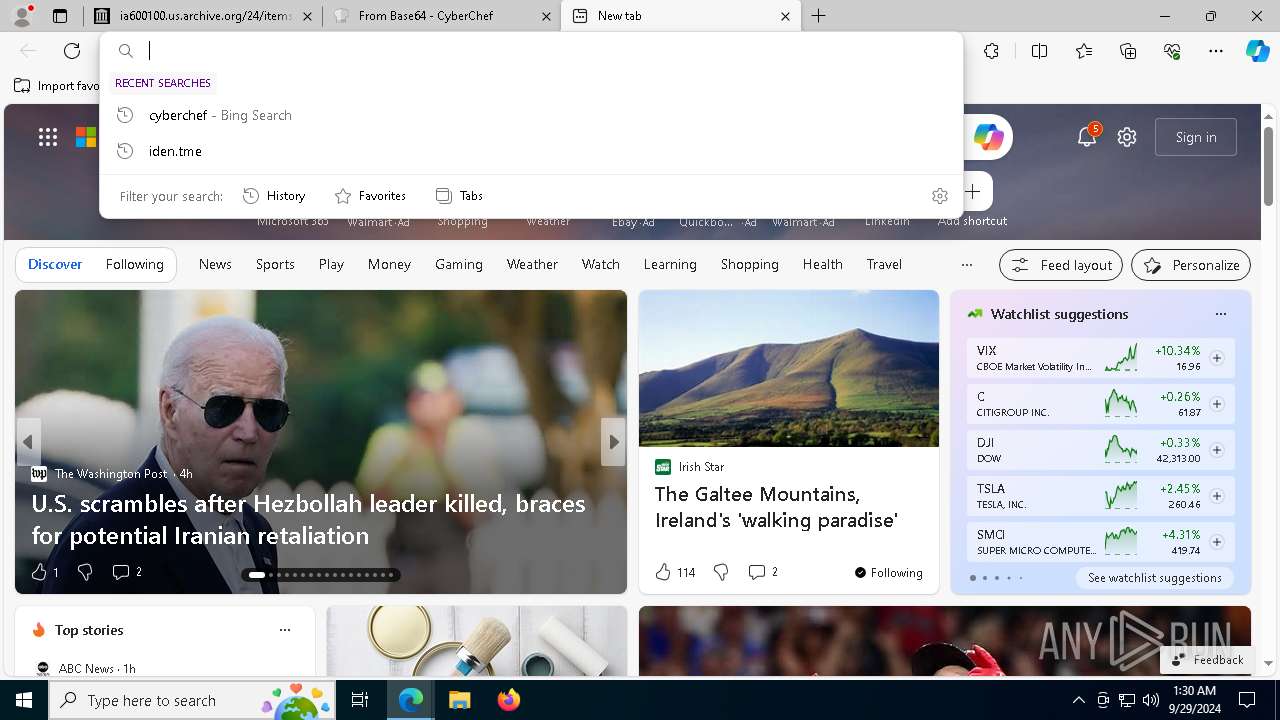Switch to the archive.org tab
1280x720 pixels.
coord(205,16)
